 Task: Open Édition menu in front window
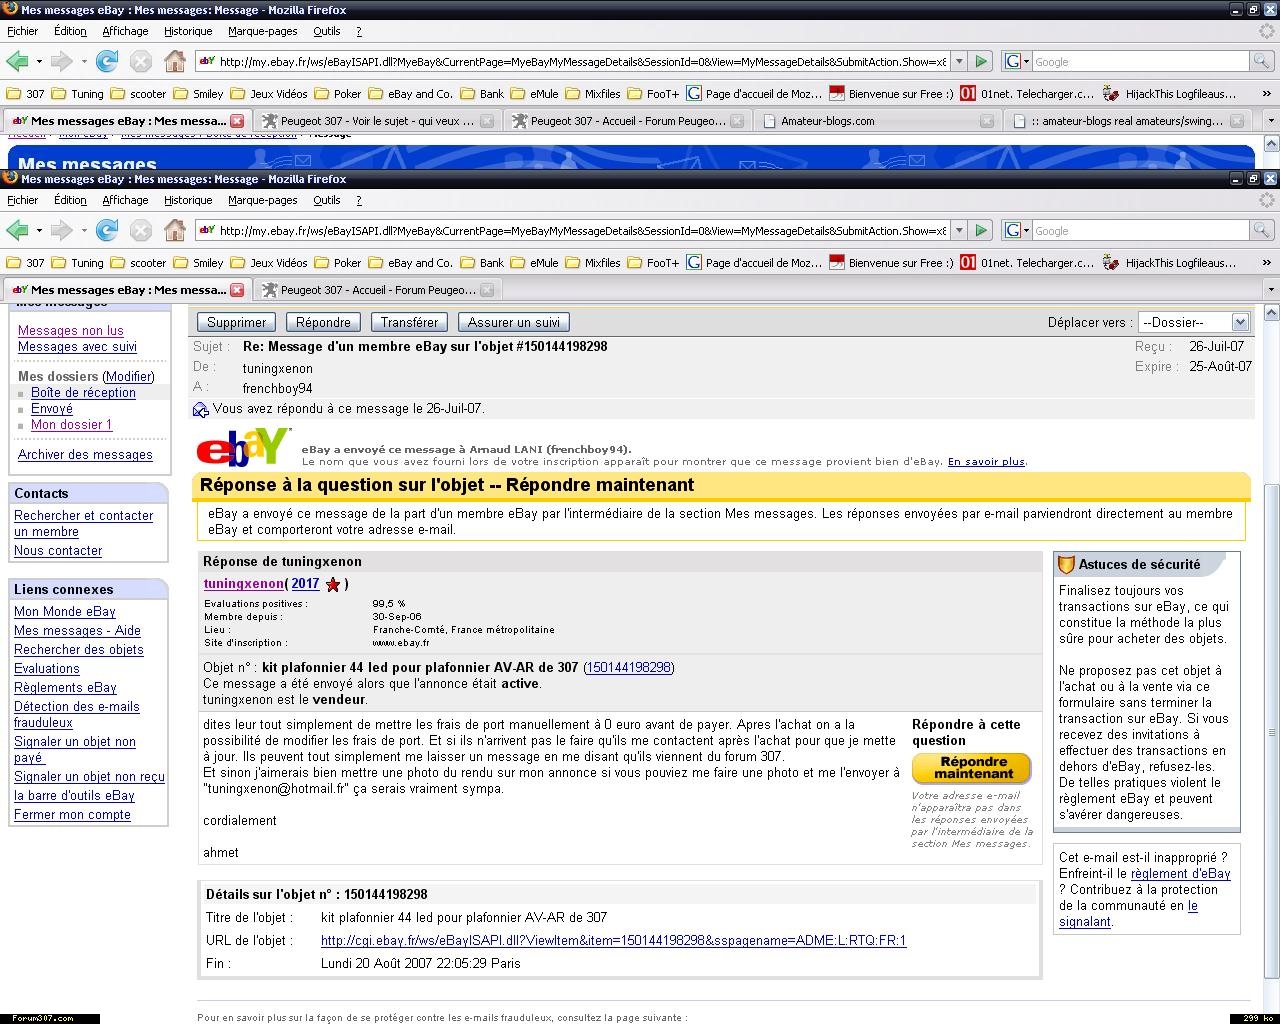tap(70, 200)
